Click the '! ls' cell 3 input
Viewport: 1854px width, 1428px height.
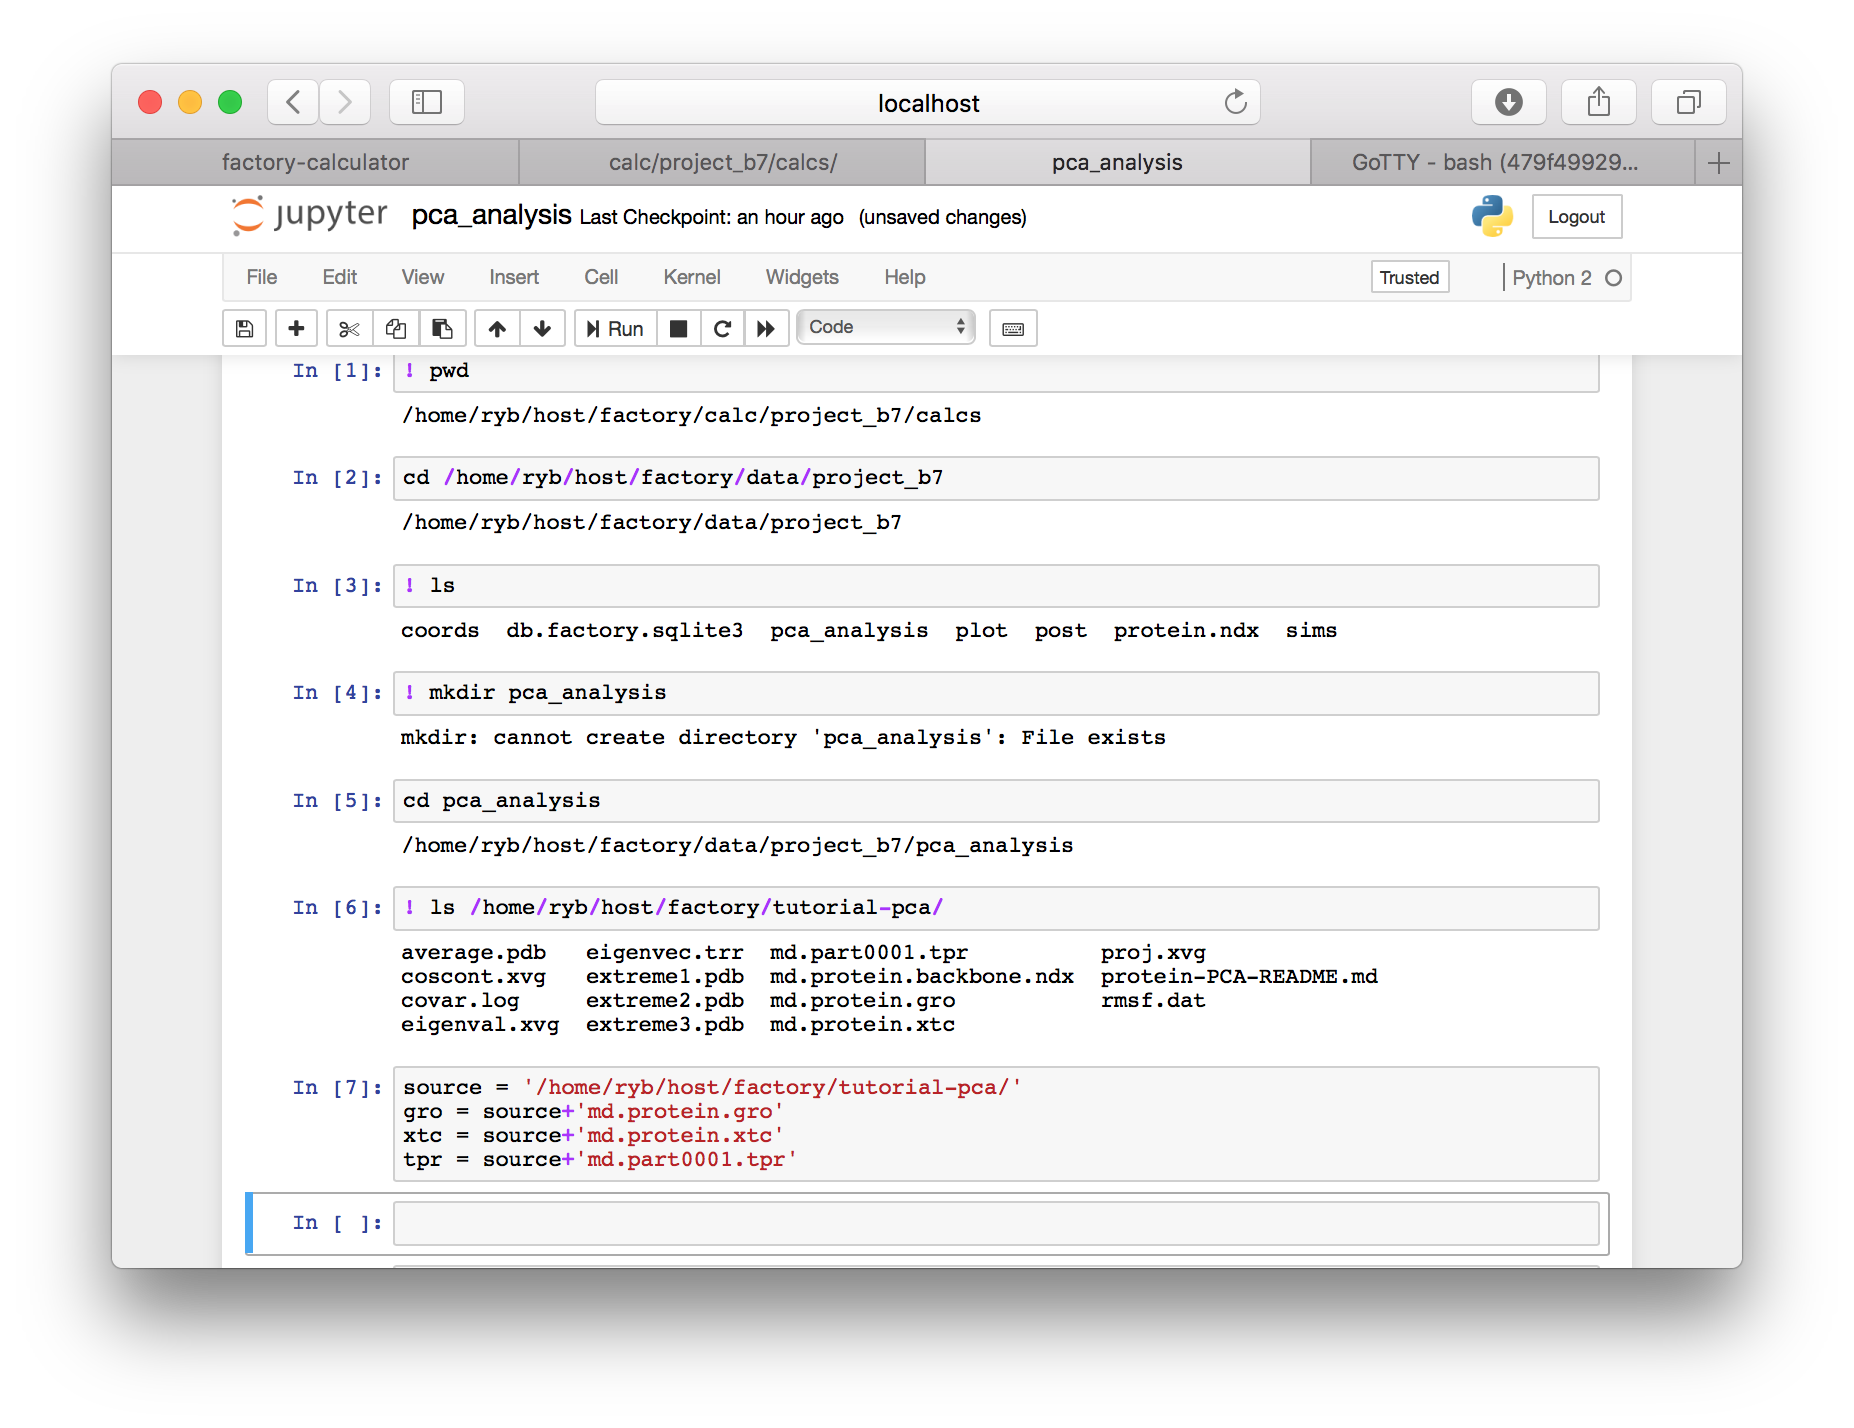[x=996, y=586]
